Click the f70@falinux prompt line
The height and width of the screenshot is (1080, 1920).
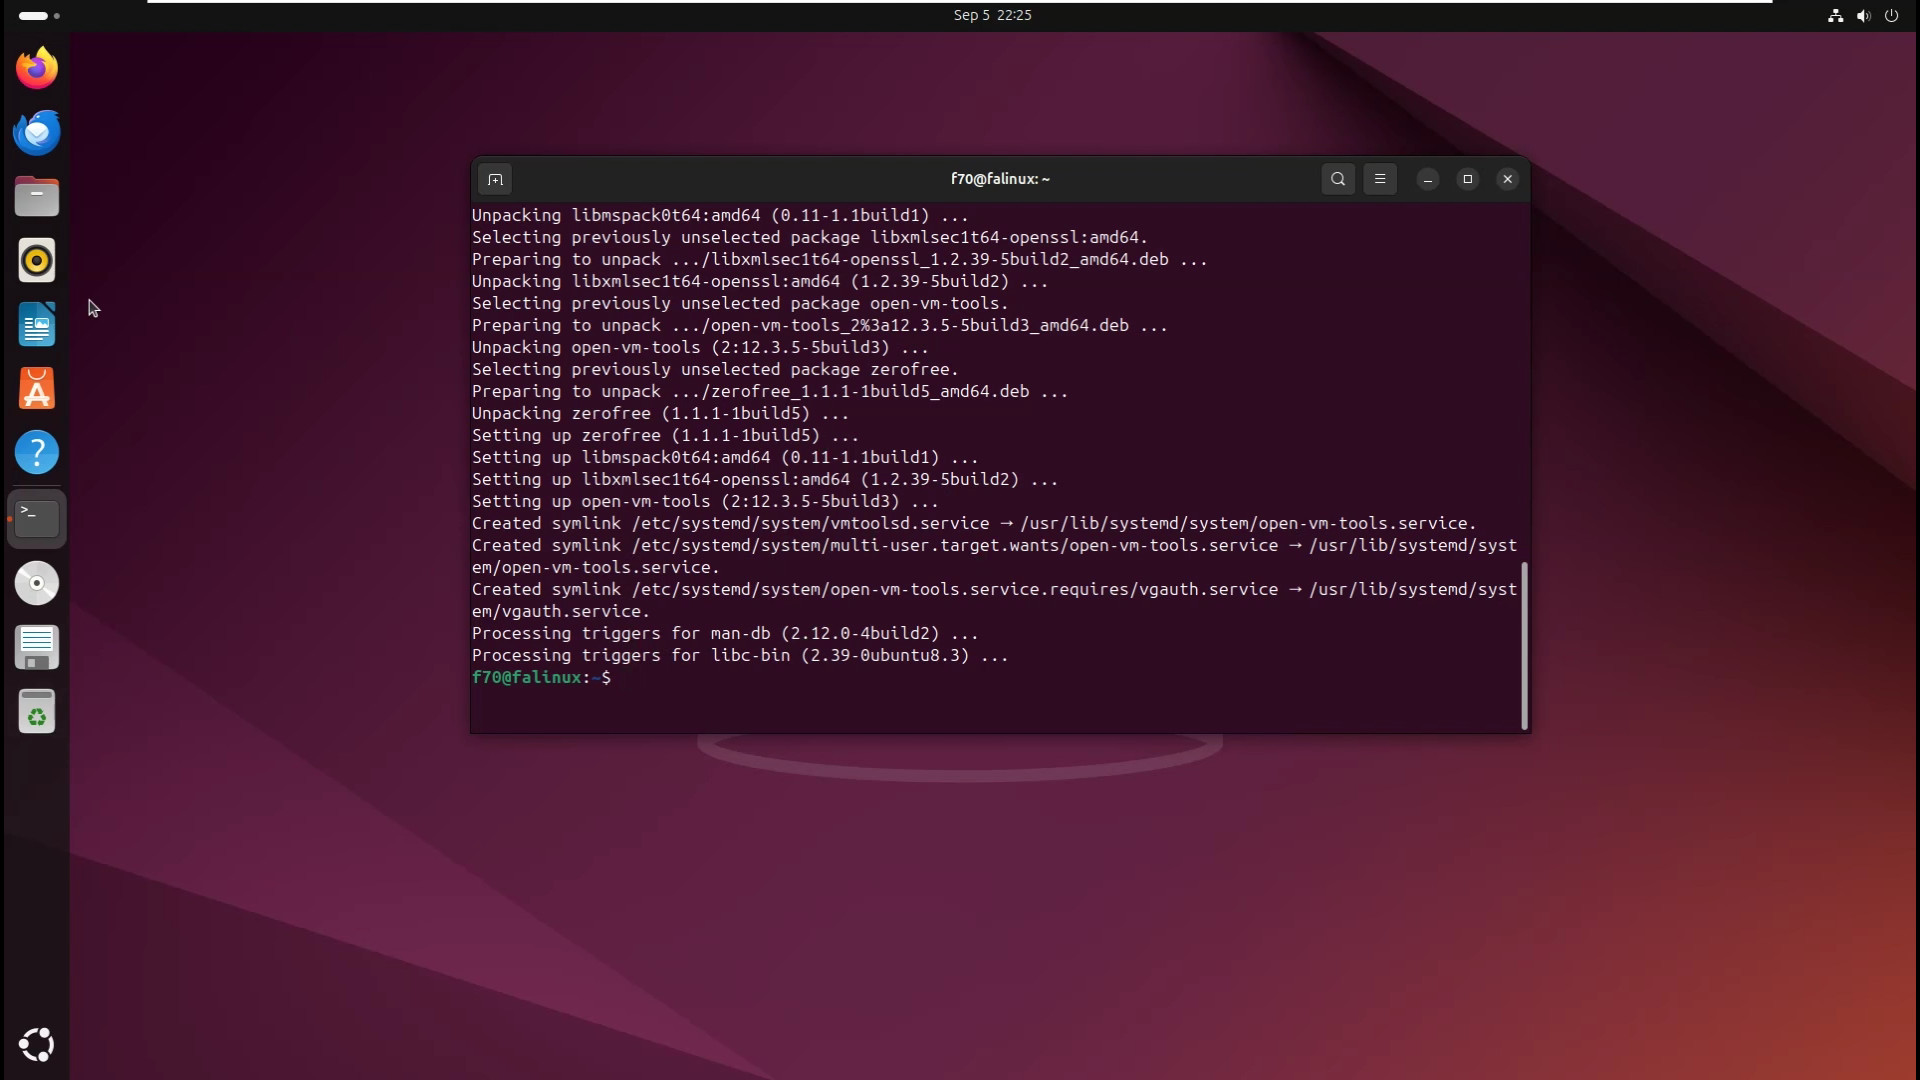point(541,677)
